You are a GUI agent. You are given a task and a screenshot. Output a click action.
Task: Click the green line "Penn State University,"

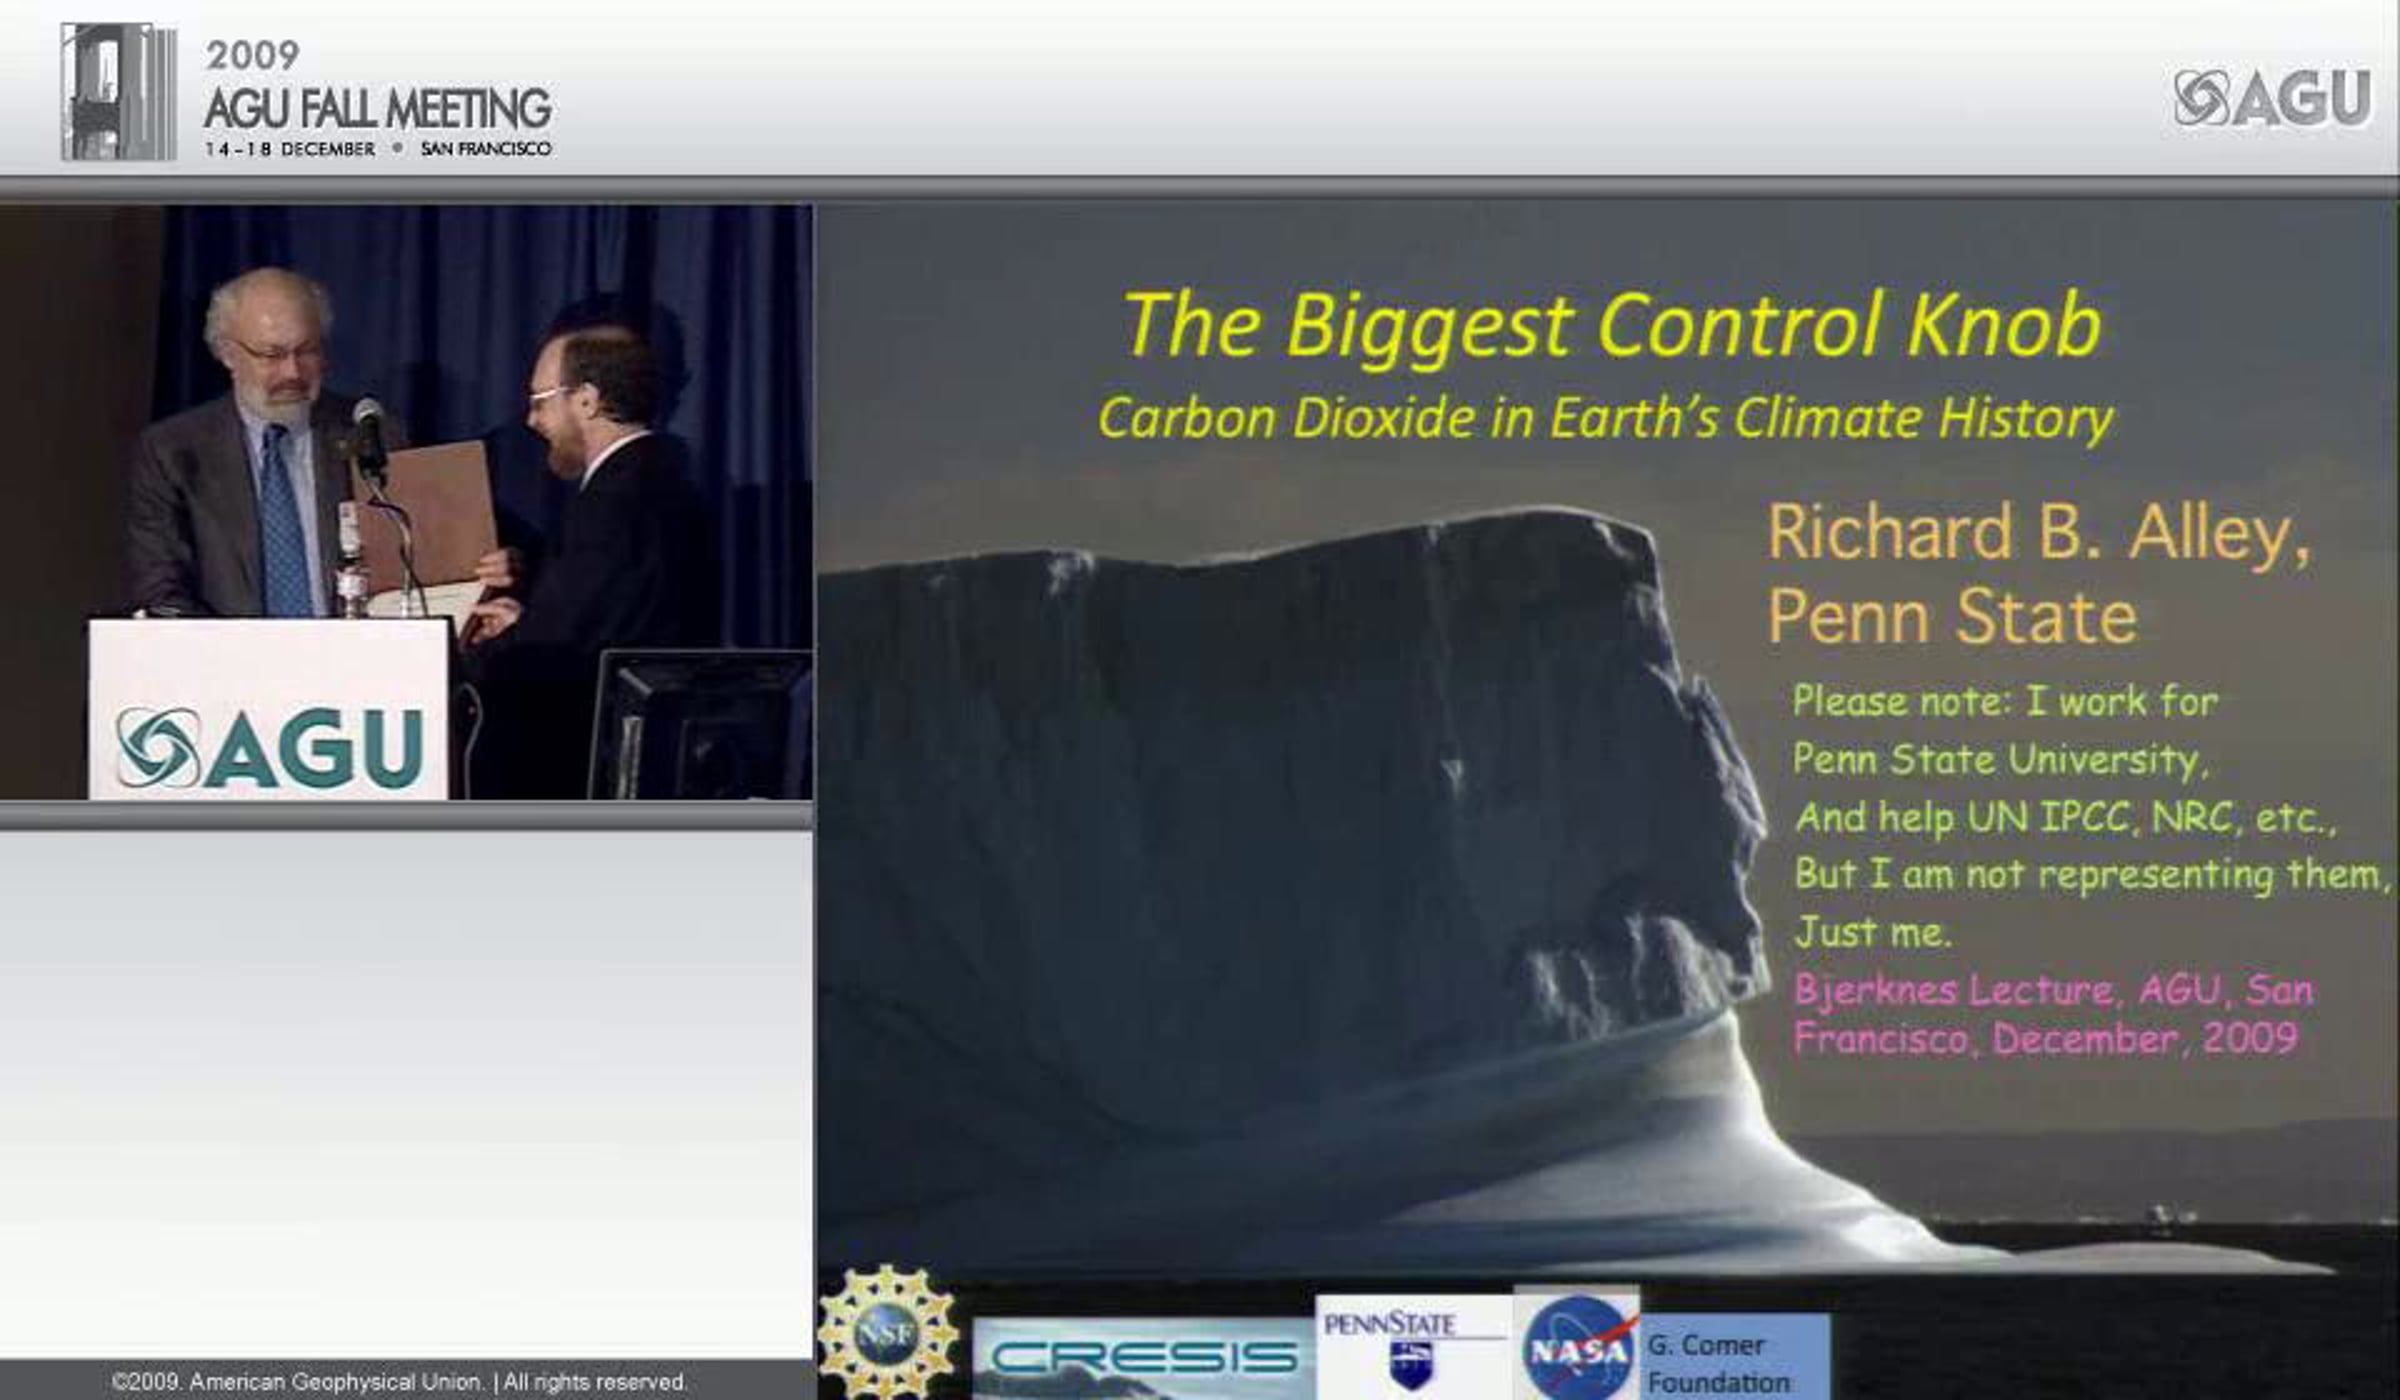click(x=2000, y=760)
